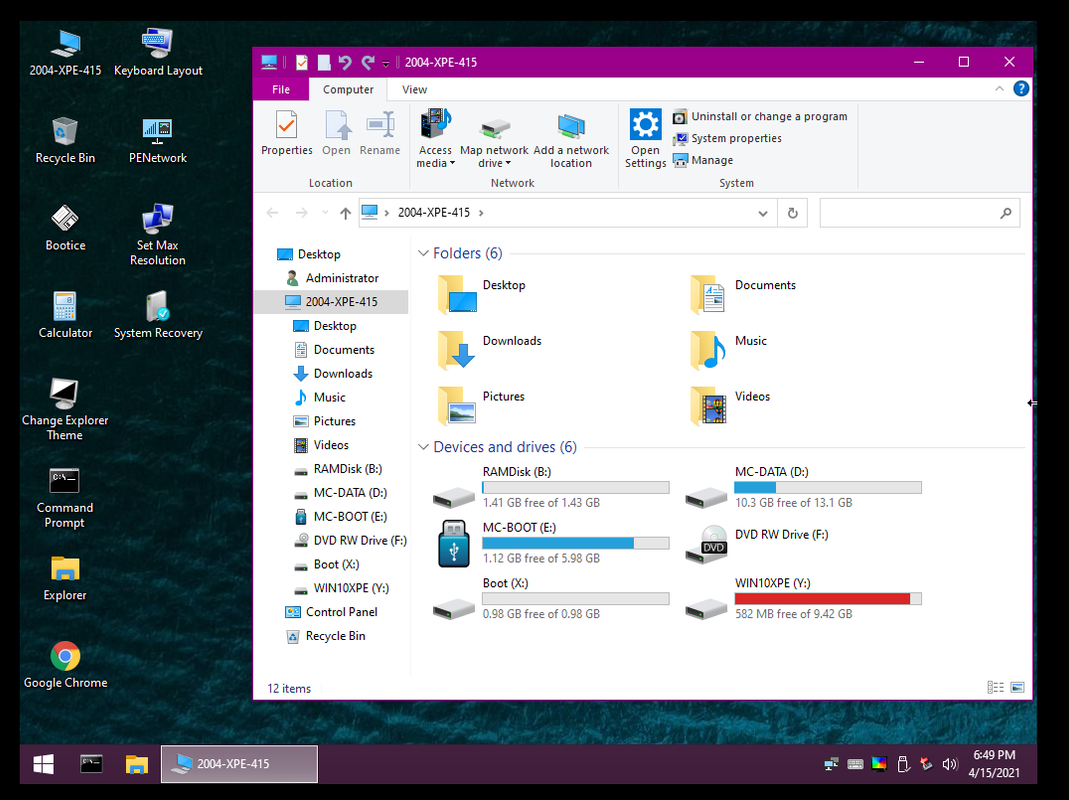Switch to Details view in status bar
This screenshot has height=800, width=1069.
[x=995, y=687]
